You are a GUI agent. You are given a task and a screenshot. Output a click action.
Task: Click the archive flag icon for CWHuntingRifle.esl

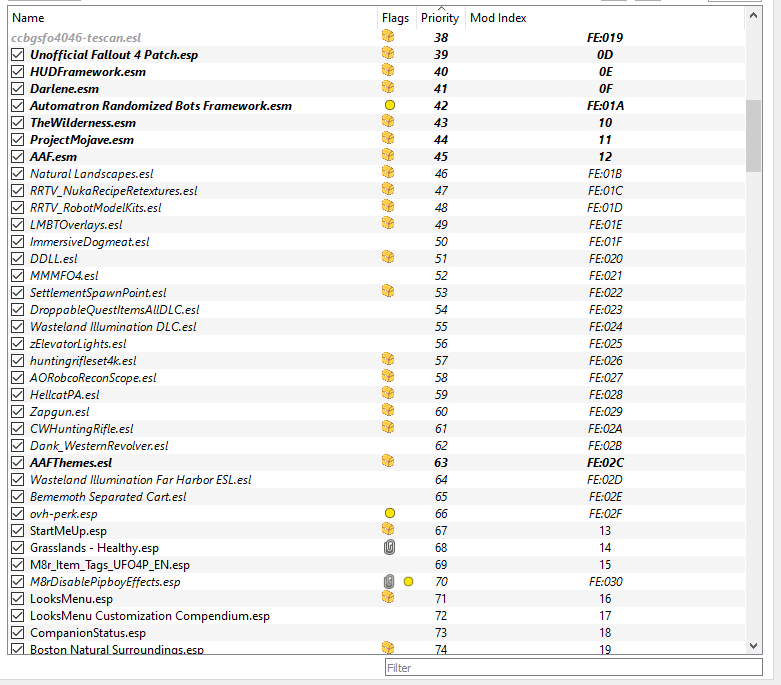388,427
